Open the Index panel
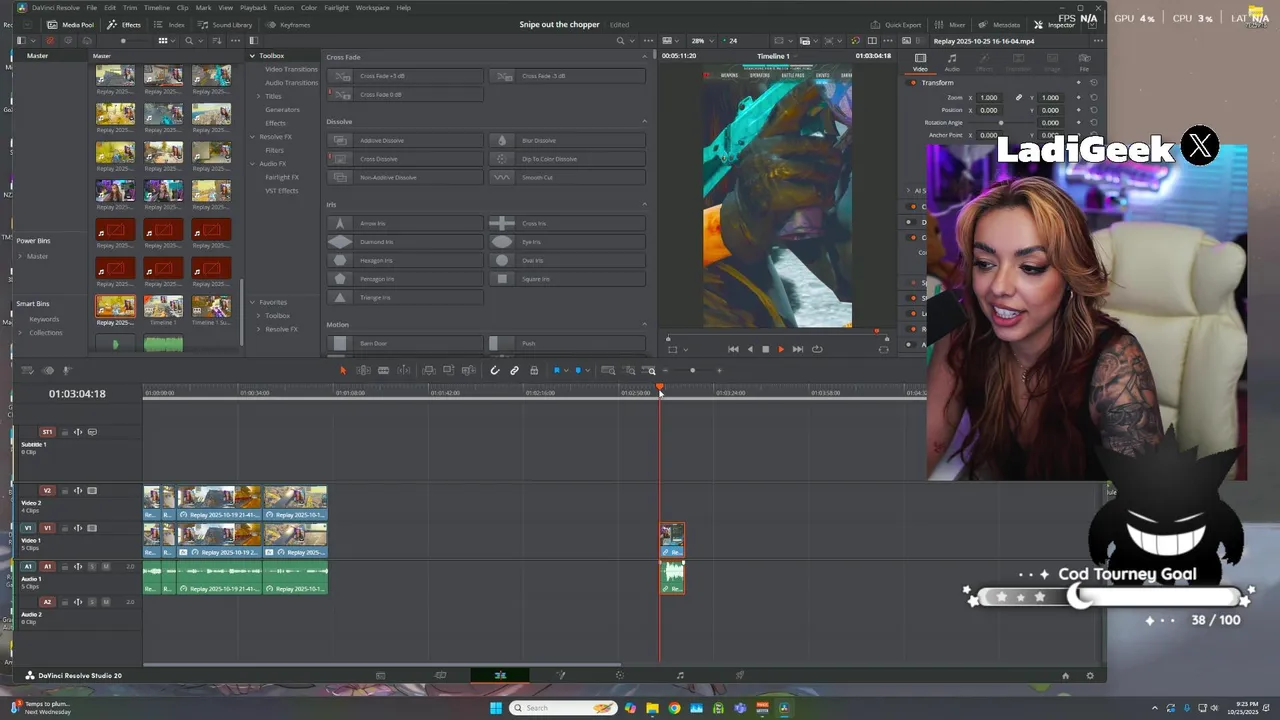The image size is (1280, 720). [170, 25]
